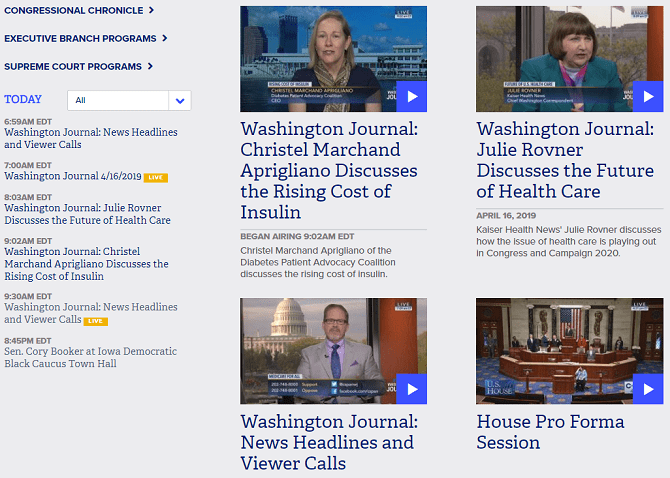Viewport: 670px width, 478px height.
Task: Click the Julie Rovner video thumbnail
Action: 570,59
